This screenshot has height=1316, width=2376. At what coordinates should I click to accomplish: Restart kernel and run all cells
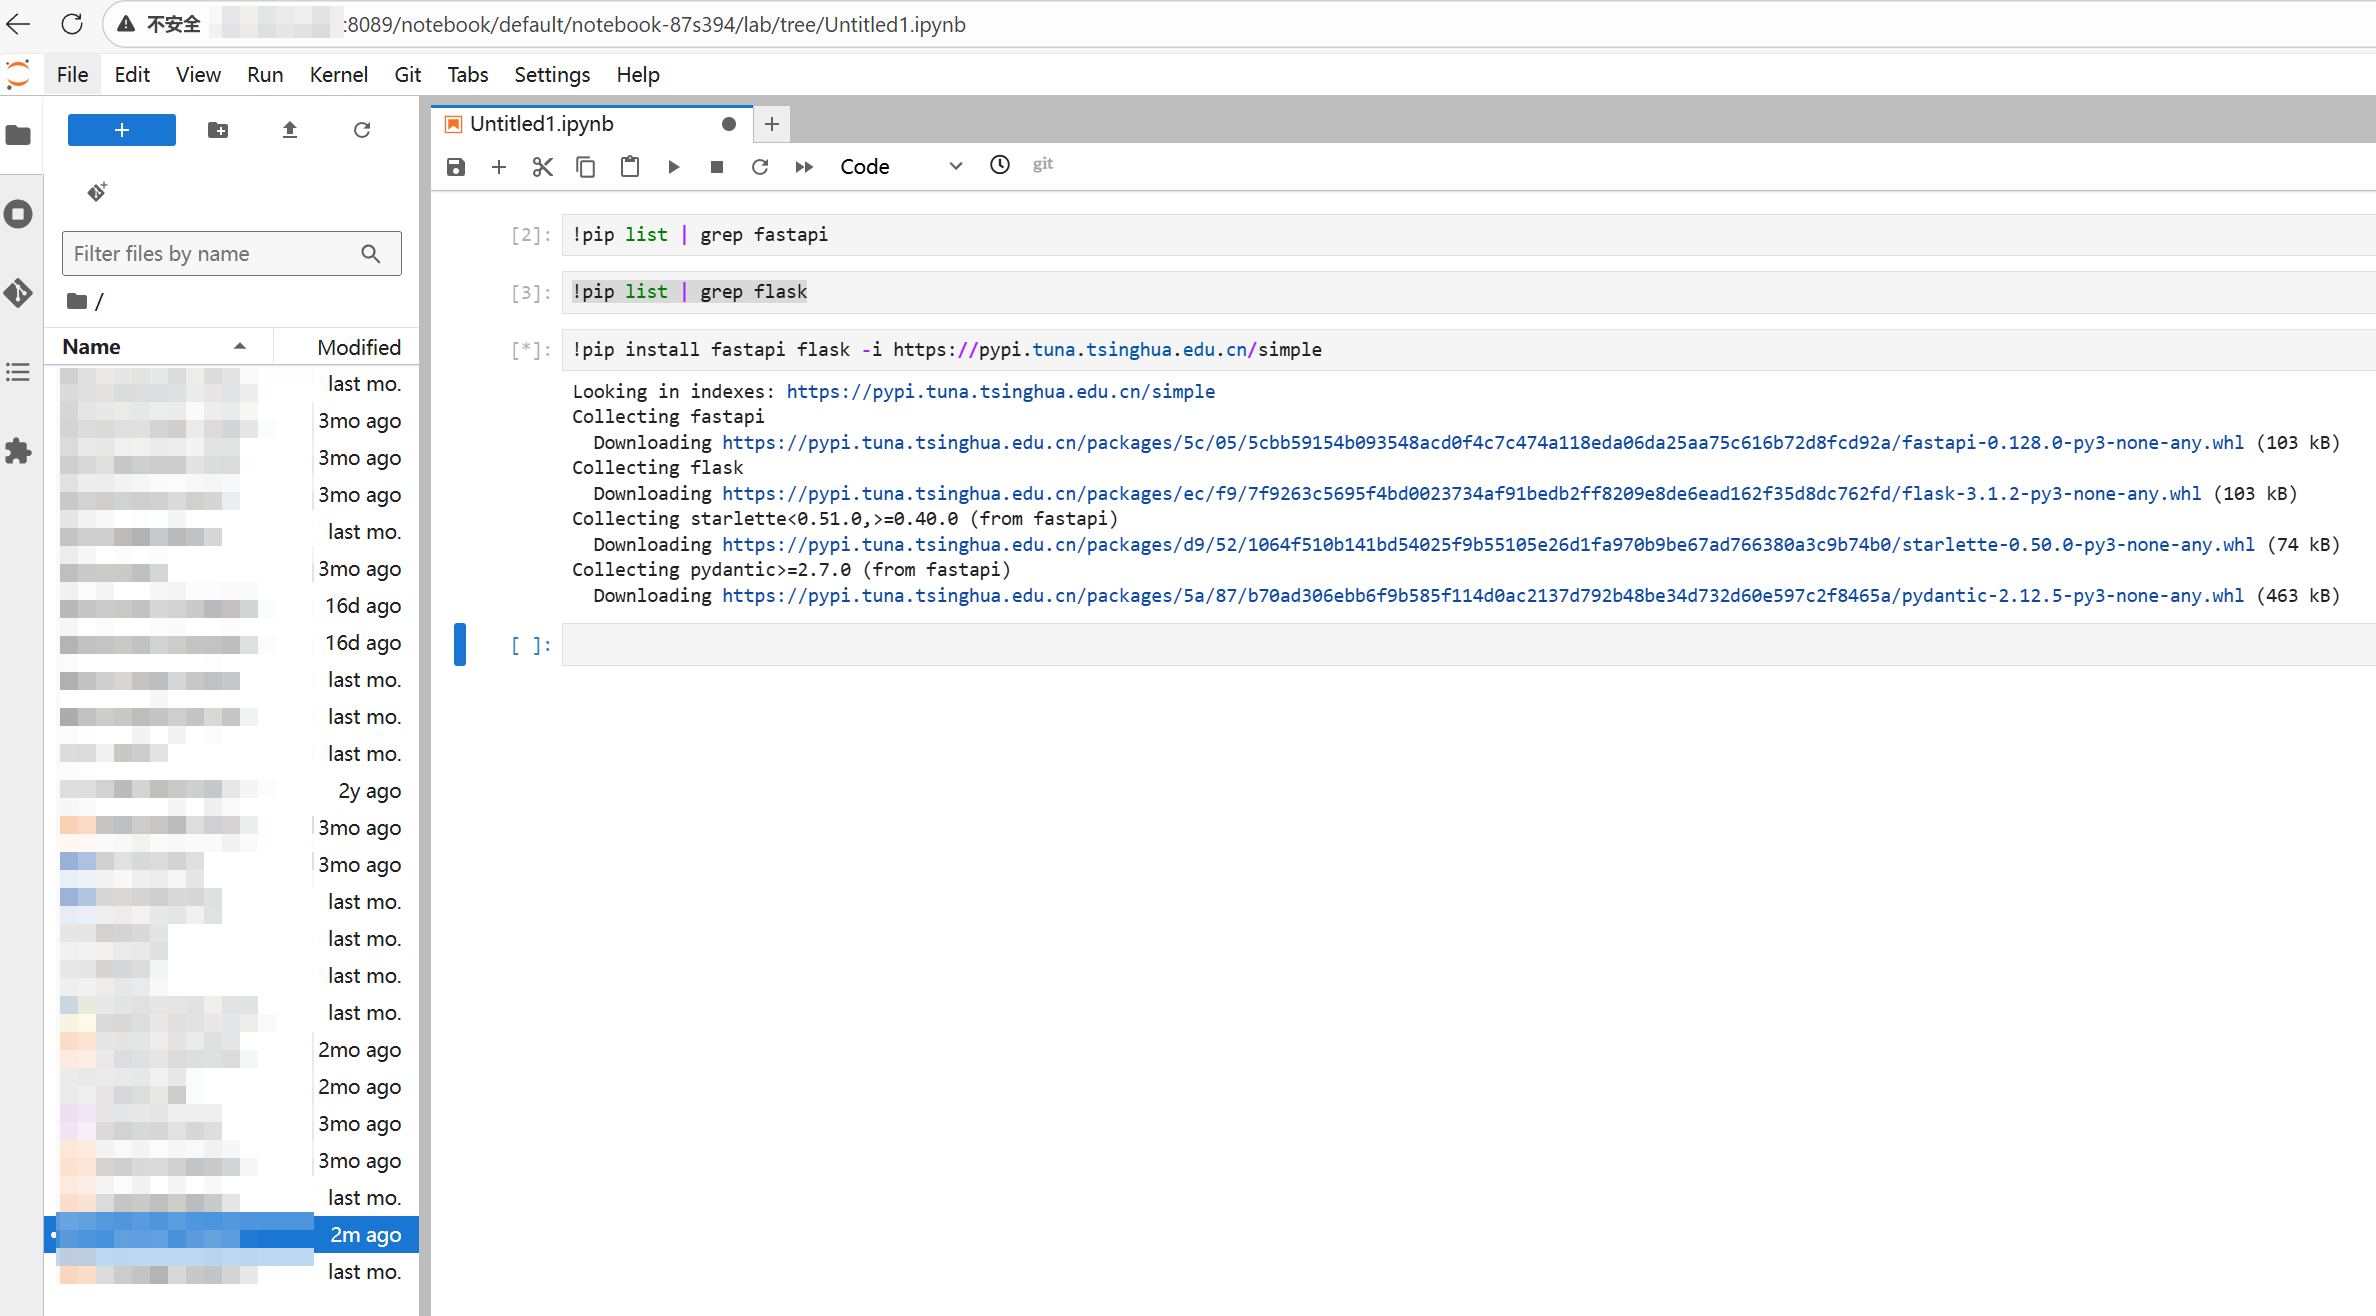pos(804,167)
